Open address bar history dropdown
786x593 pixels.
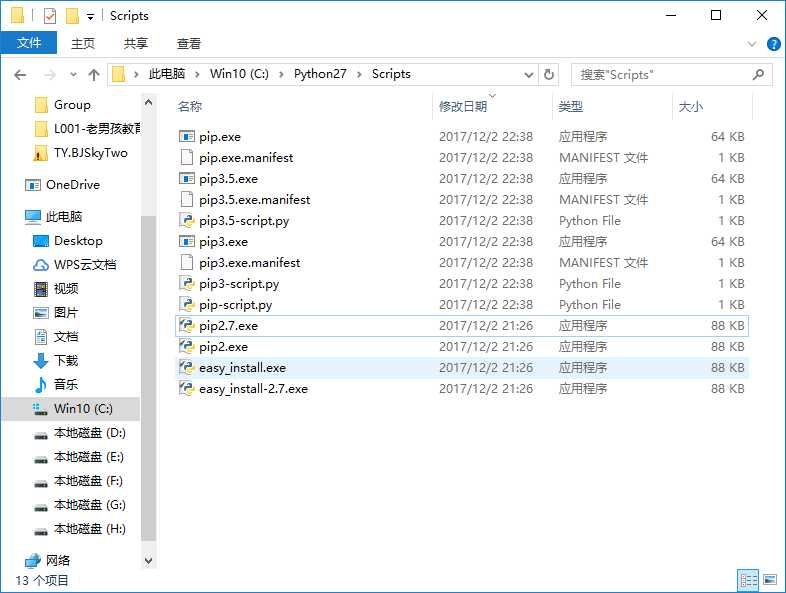coord(529,75)
